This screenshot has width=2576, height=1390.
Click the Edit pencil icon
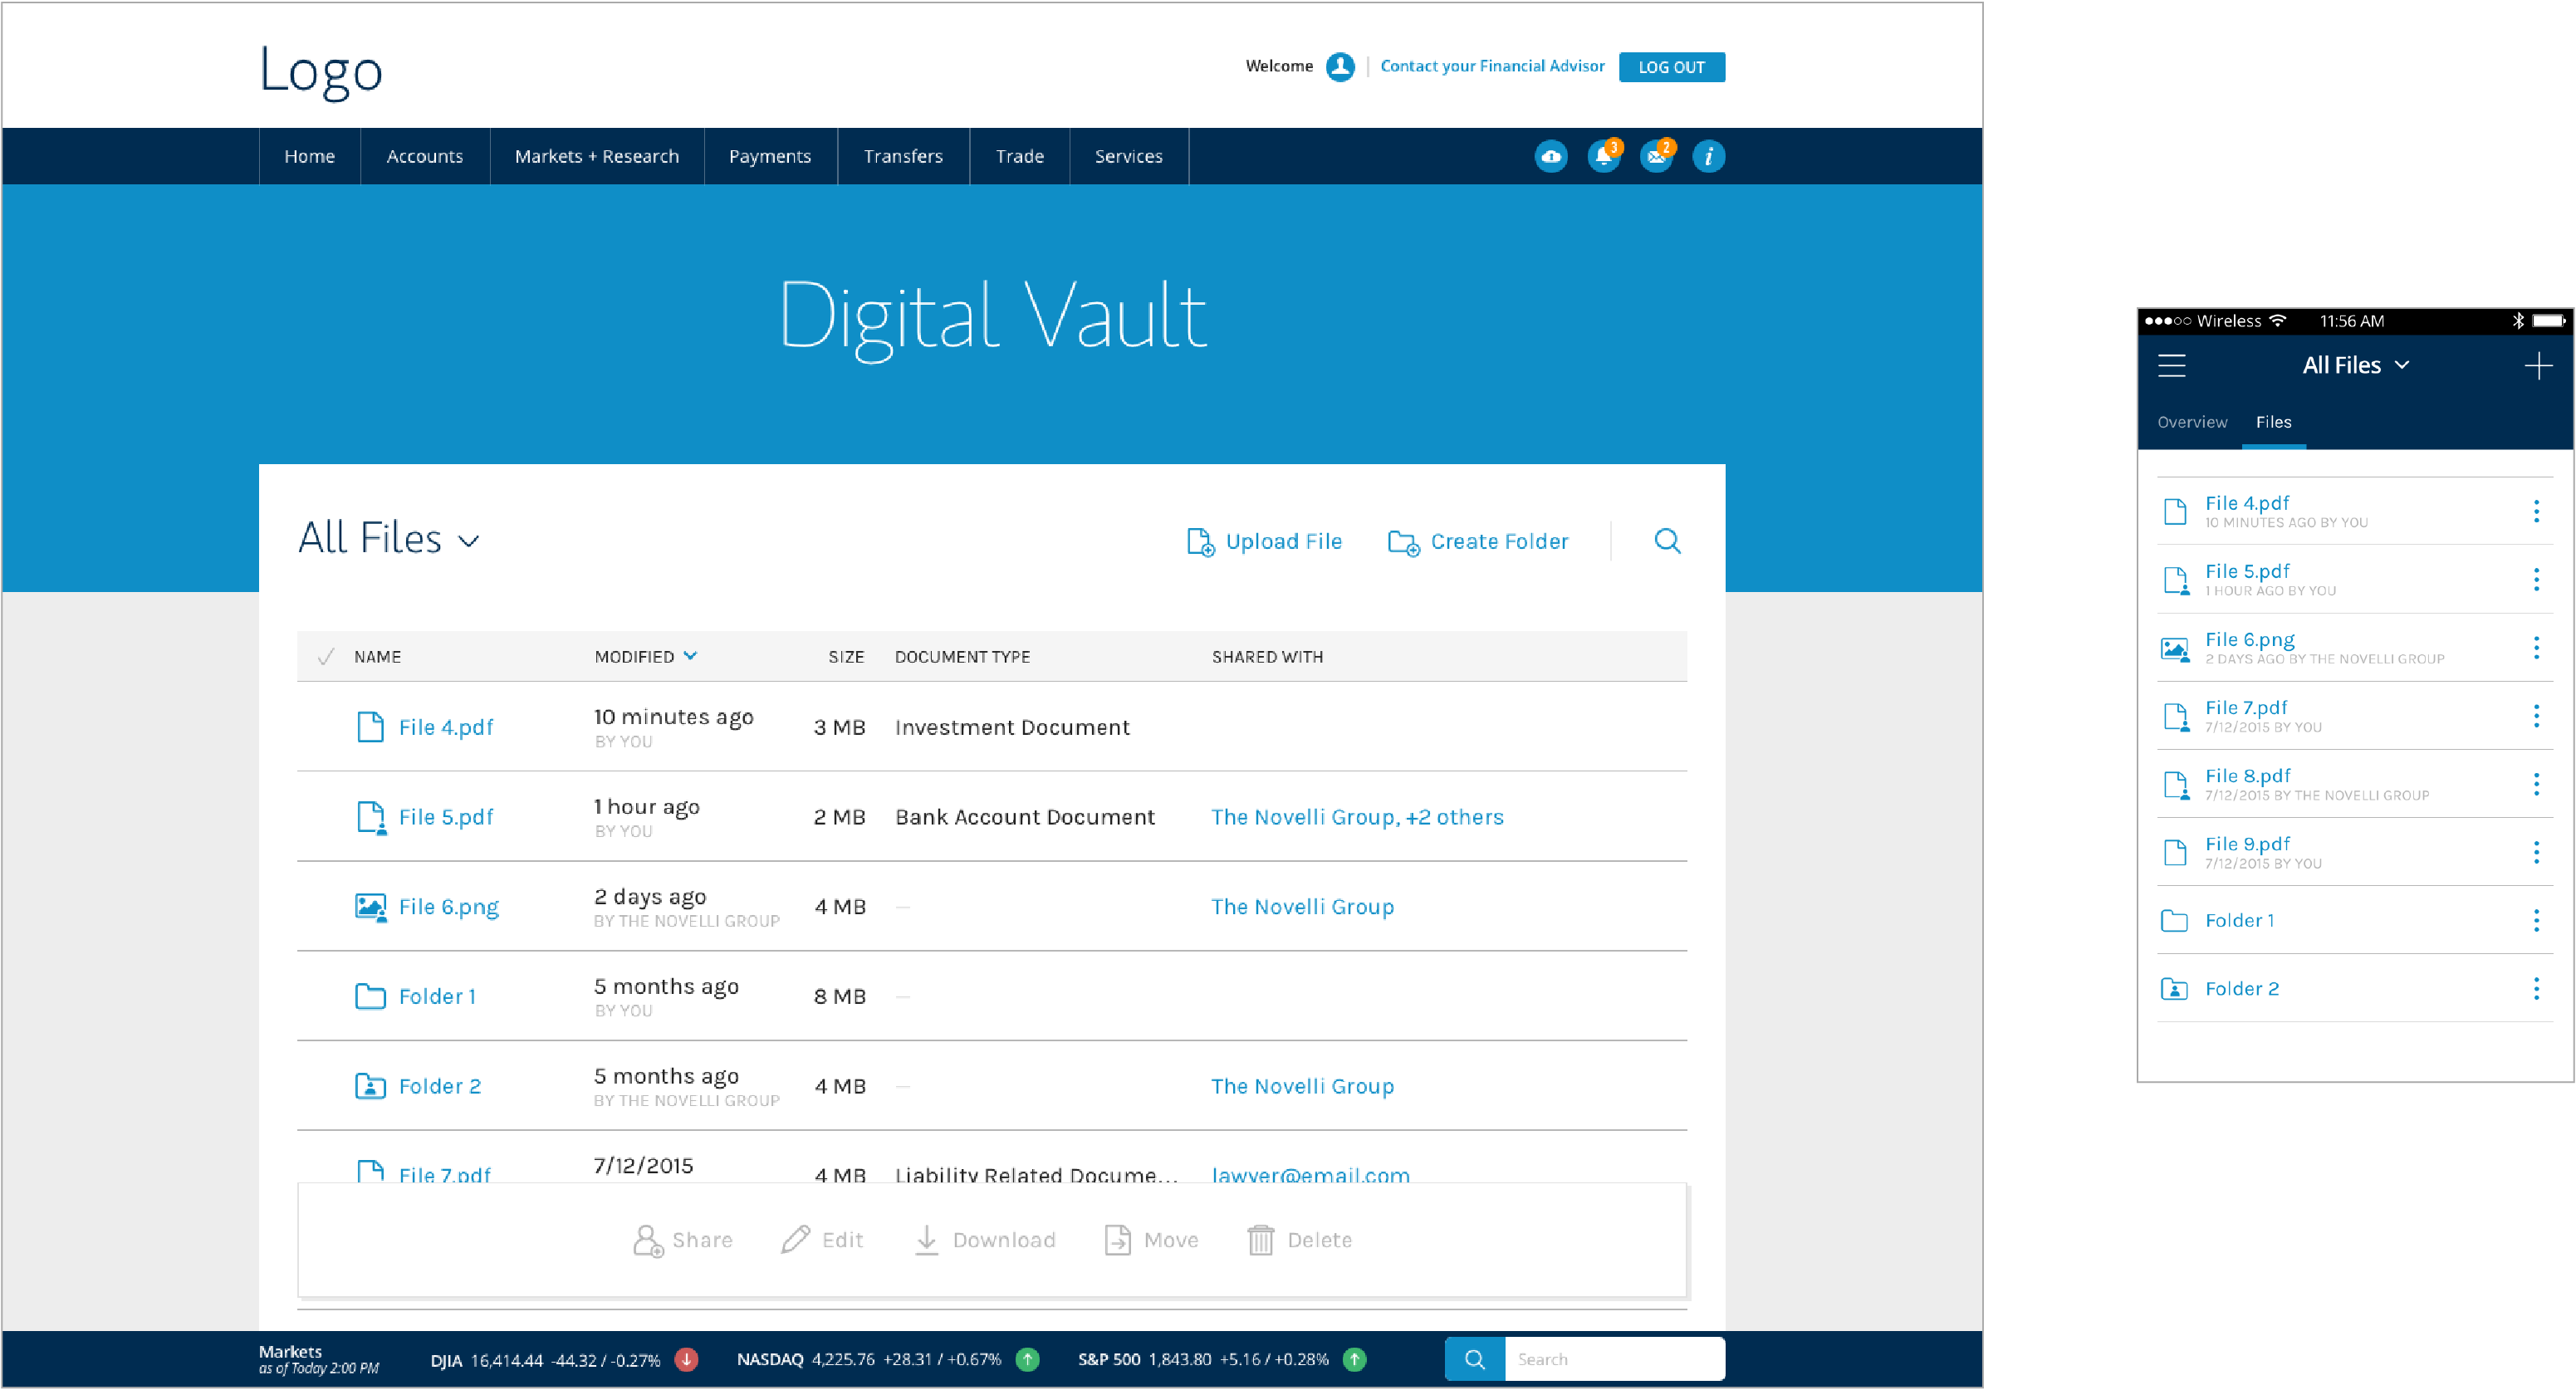point(795,1240)
